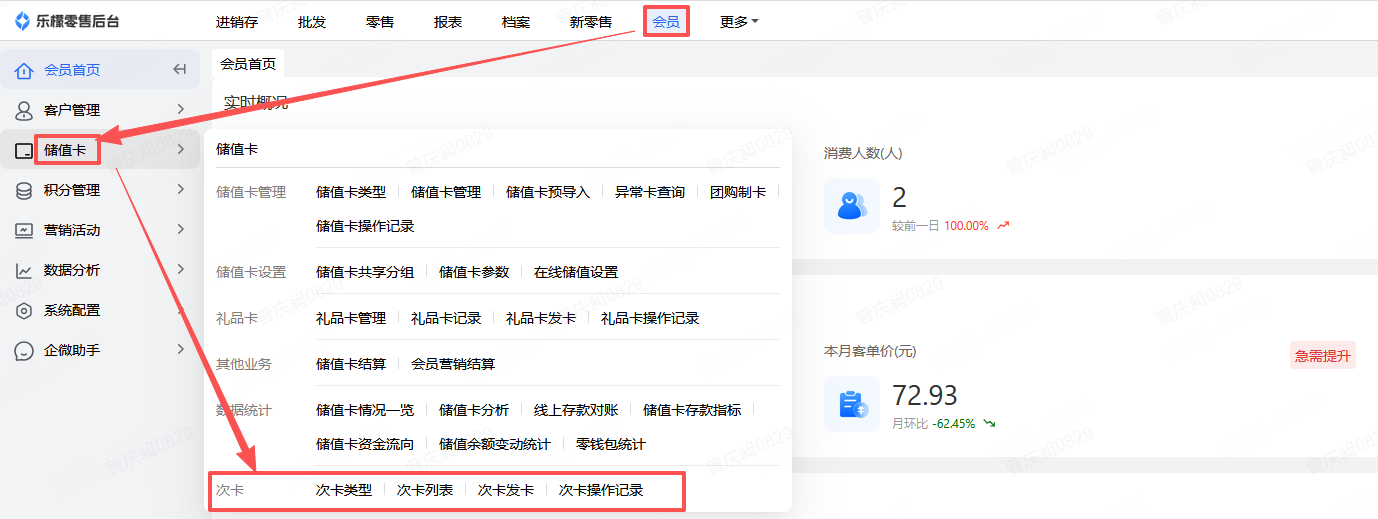Open the 报表 top menu
This screenshot has width=1378, height=519.
(x=448, y=21)
